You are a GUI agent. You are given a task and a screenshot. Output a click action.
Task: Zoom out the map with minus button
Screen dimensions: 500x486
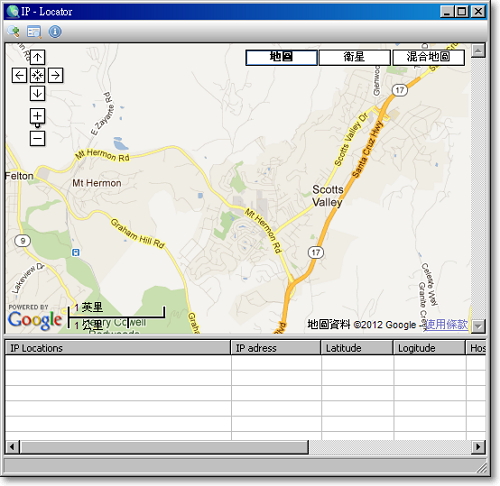pyautogui.click(x=37, y=138)
